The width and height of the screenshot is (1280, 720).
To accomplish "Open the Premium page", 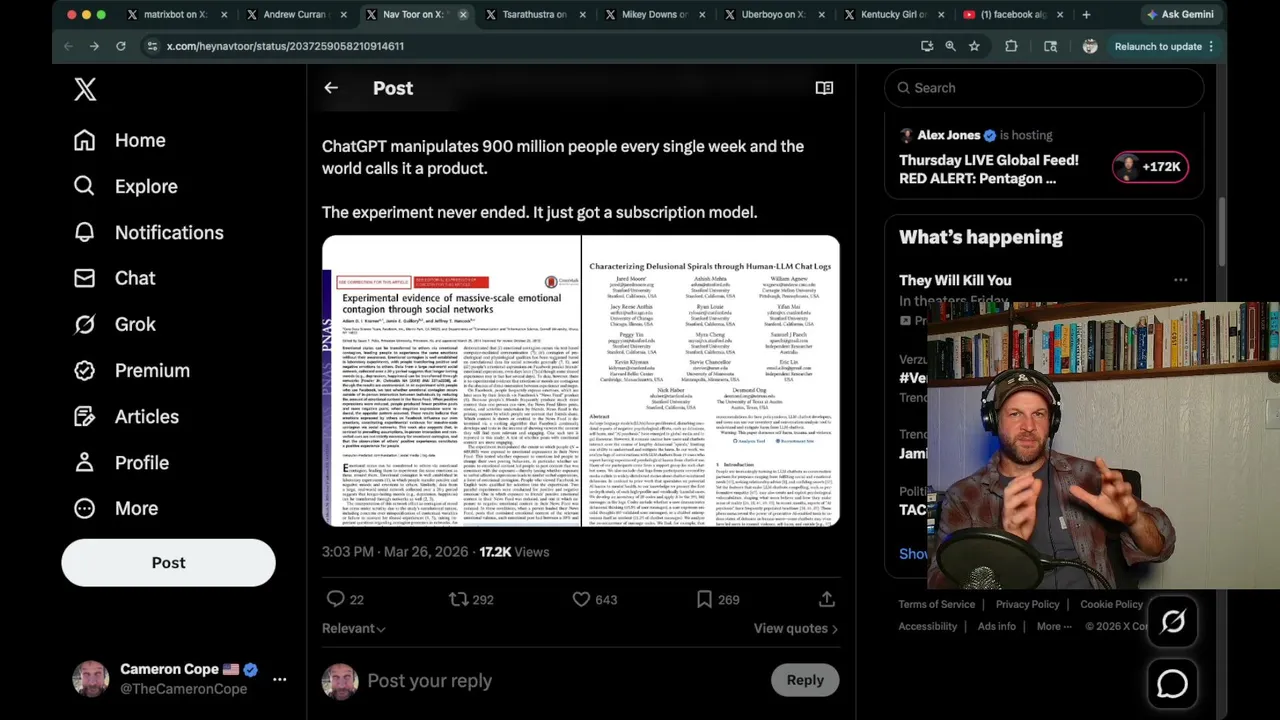I will tap(131, 370).
